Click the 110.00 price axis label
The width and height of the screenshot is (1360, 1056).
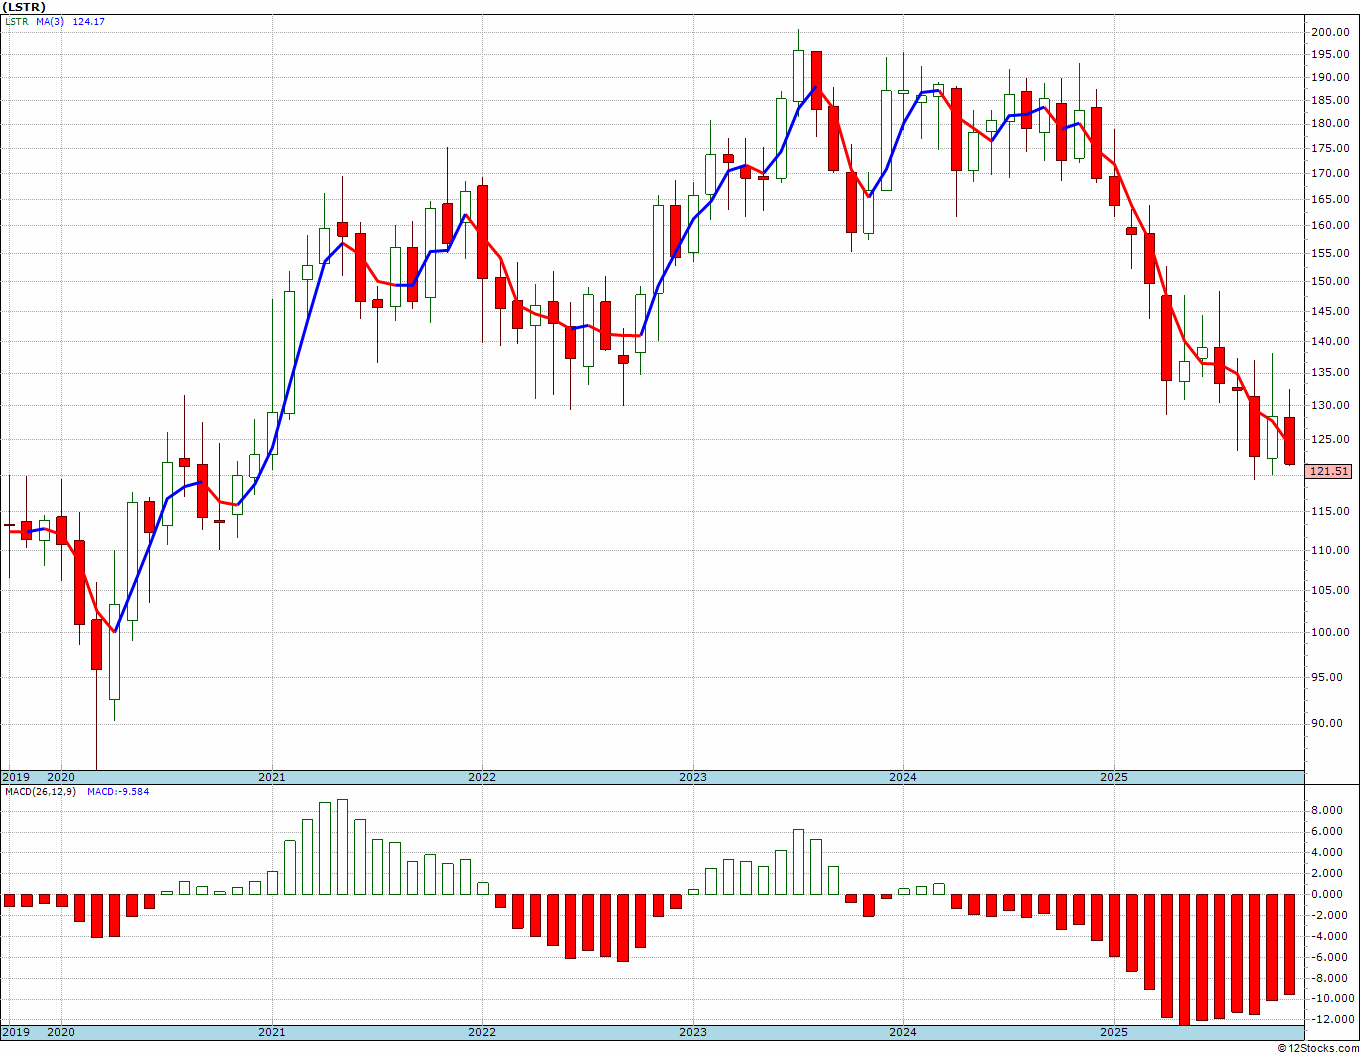pos(1330,550)
